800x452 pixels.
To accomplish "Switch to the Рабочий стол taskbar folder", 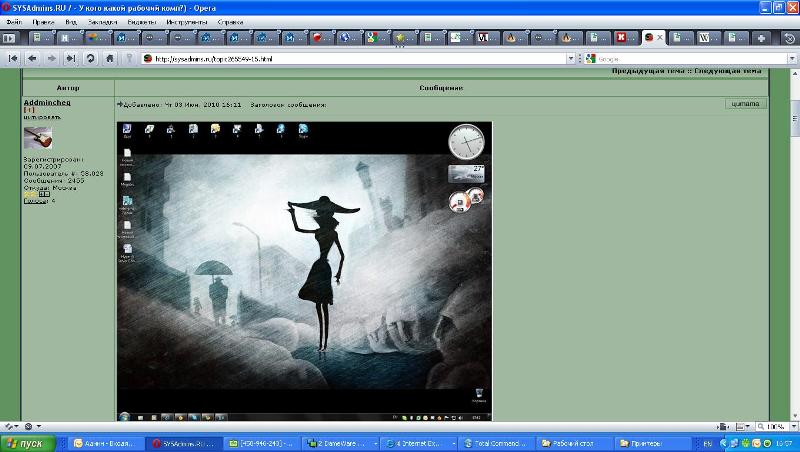I will [574, 443].
